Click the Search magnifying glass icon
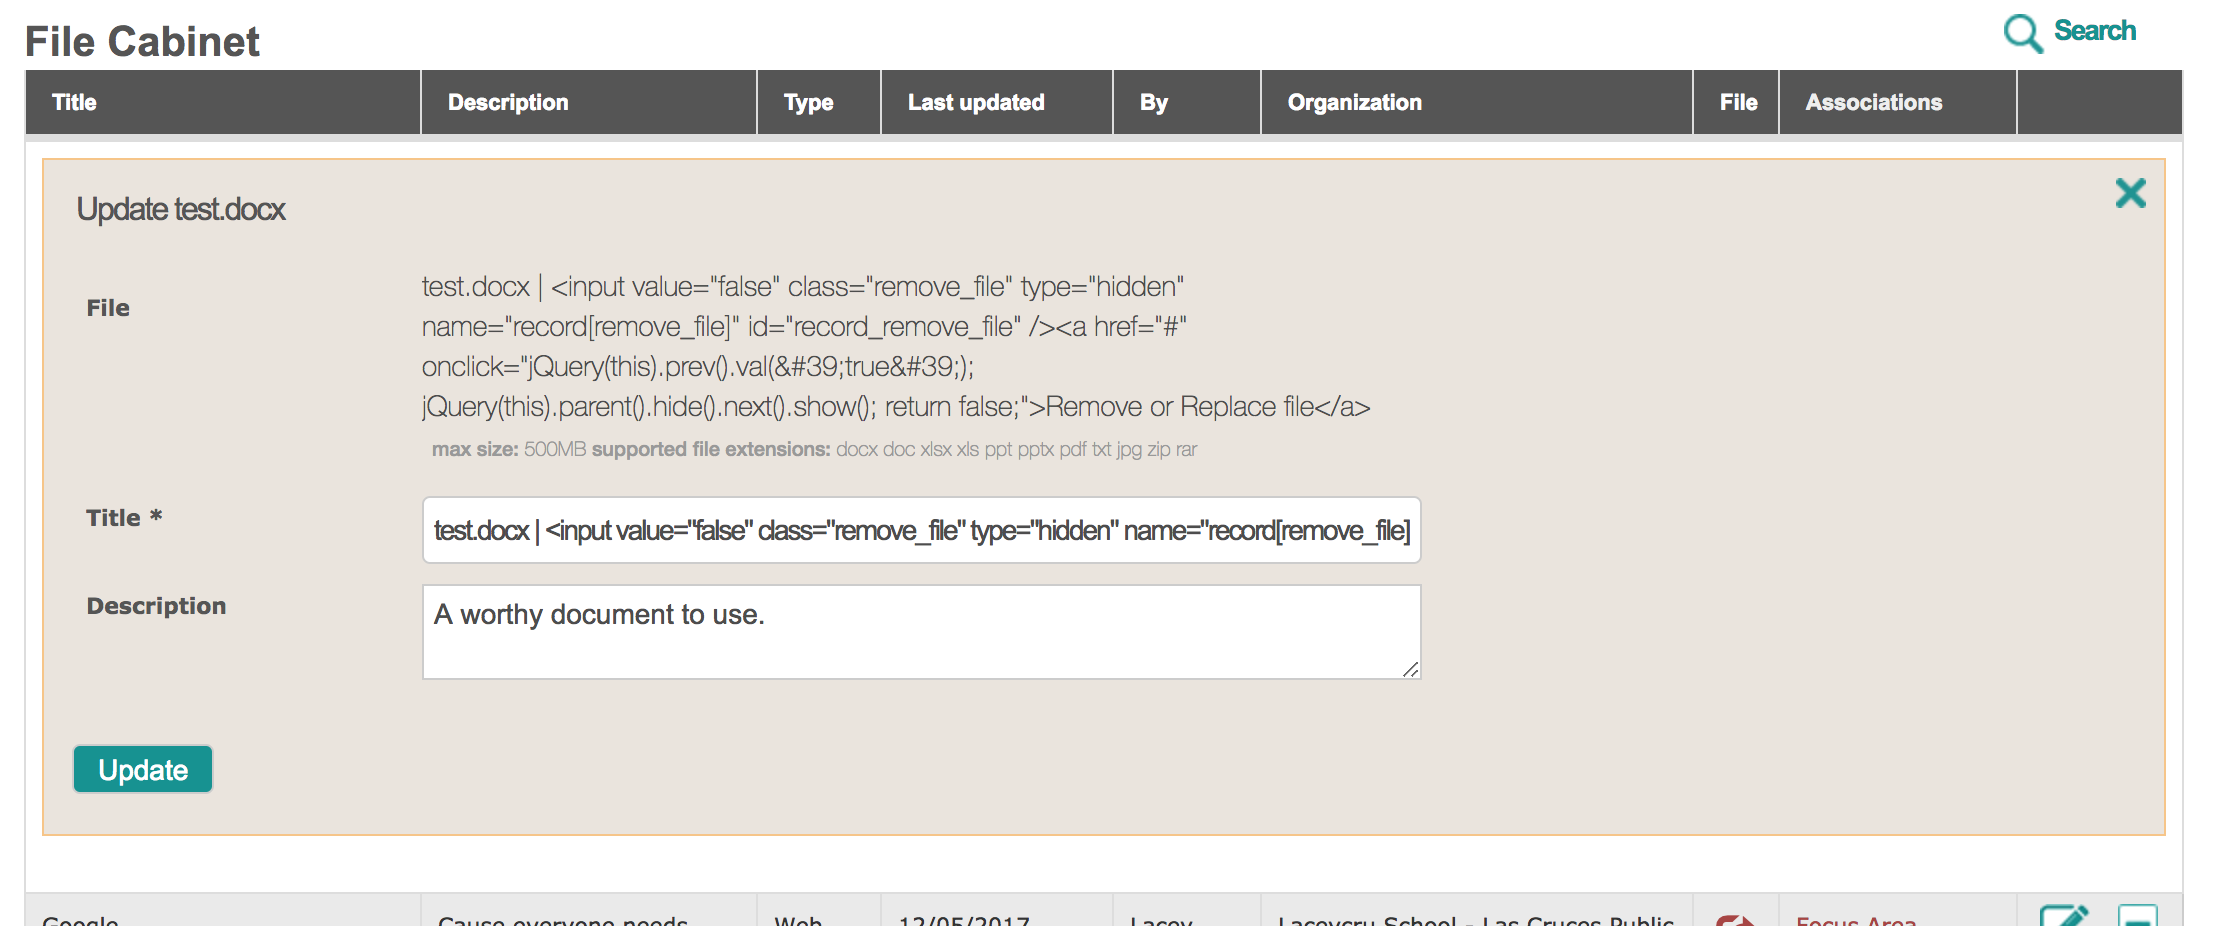 click(x=2022, y=32)
